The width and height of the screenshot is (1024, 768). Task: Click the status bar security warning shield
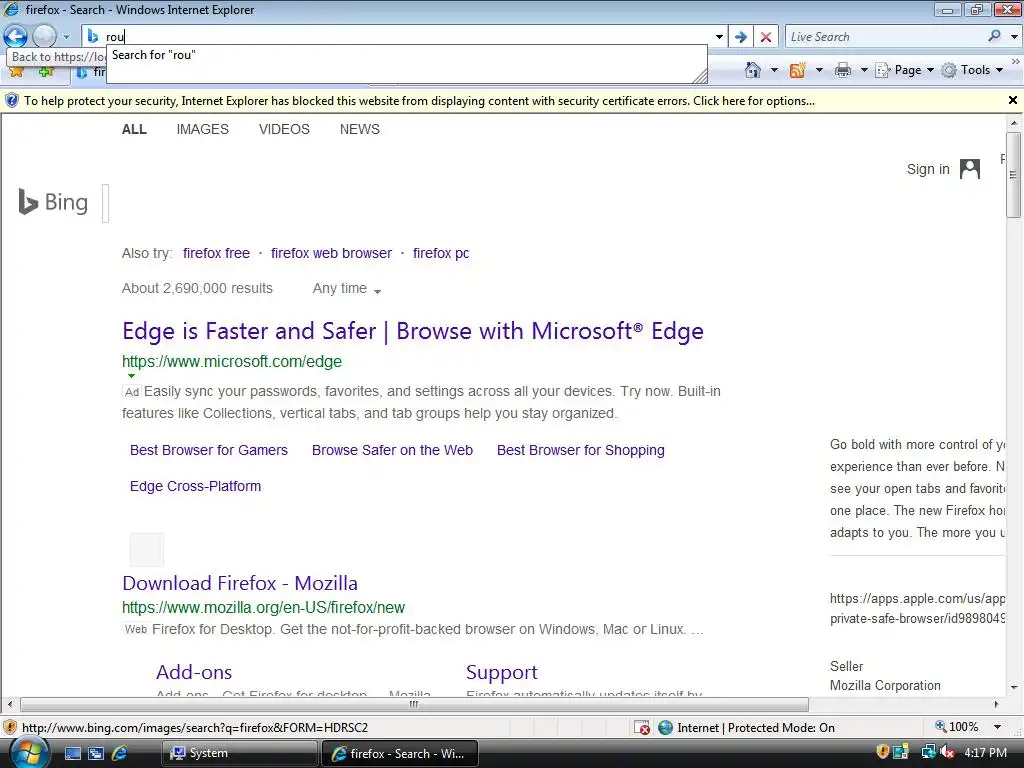point(10,727)
